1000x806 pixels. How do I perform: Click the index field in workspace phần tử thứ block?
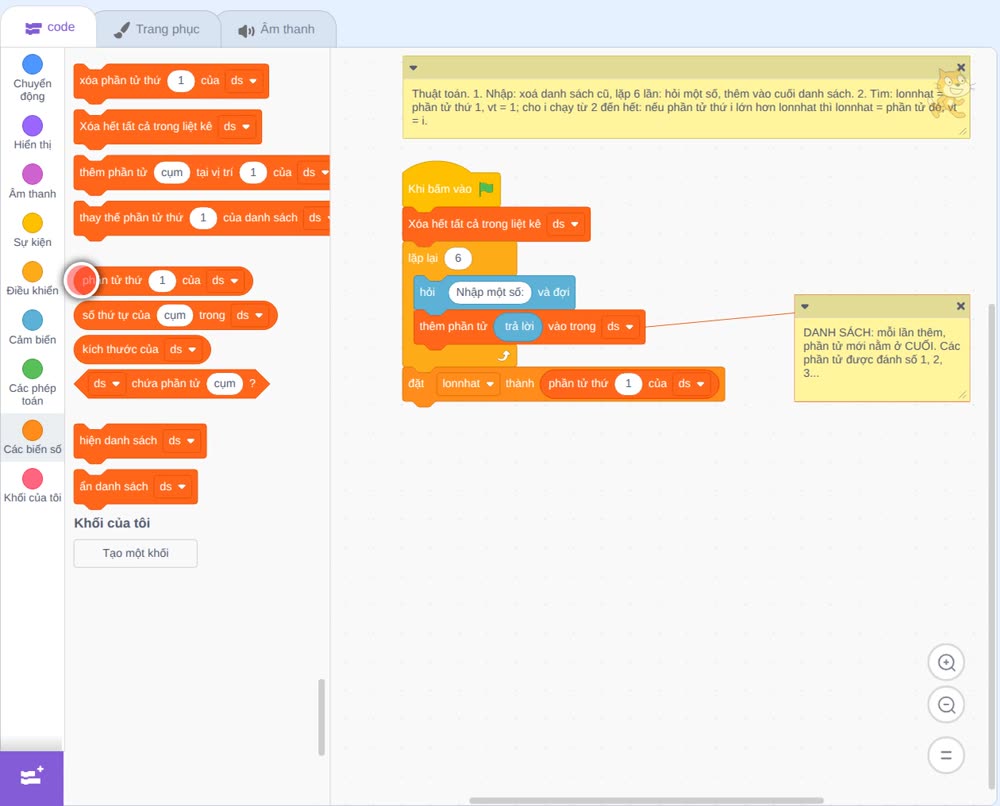(628, 384)
